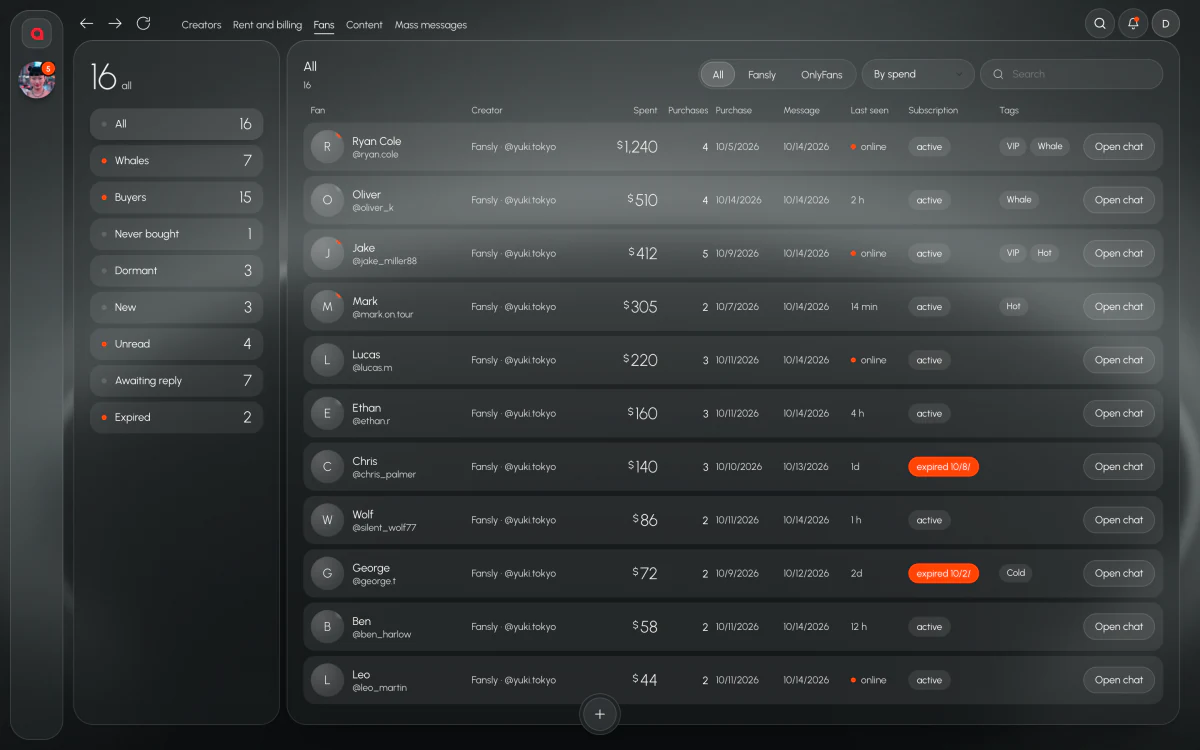Screen dimensions: 1200x750
Task: Click the plus button at the bottom
Action: coord(600,714)
